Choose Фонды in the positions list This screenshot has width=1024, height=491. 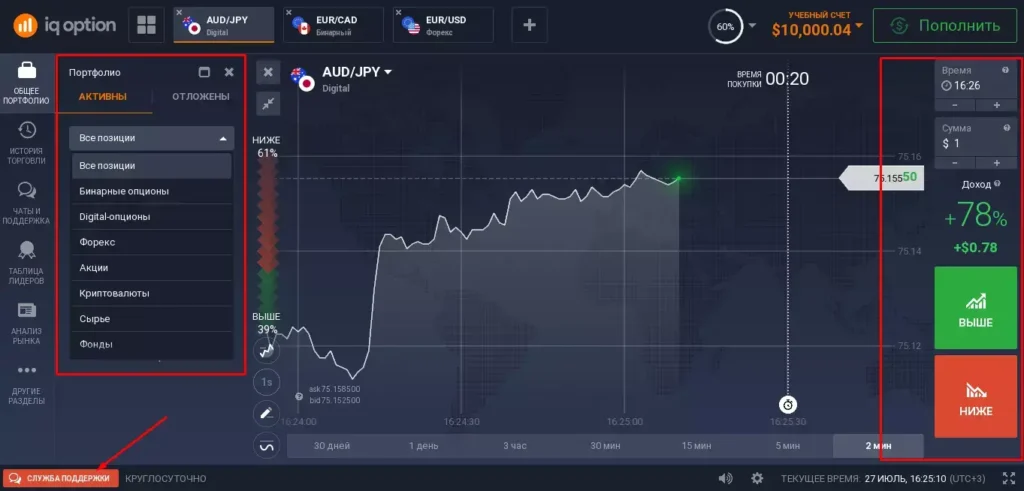(152, 344)
